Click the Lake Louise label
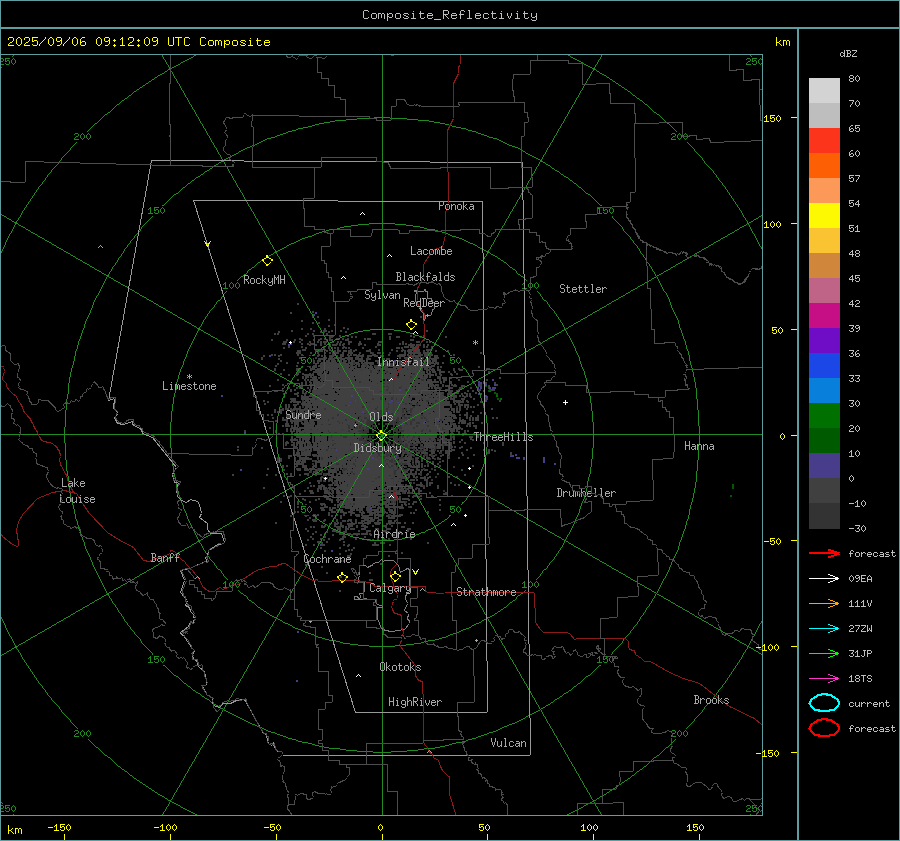This screenshot has height=841, width=900. tap(77, 491)
